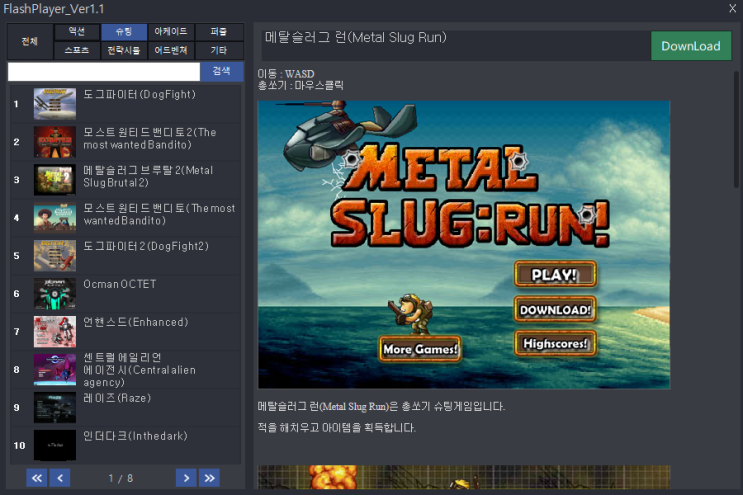This screenshot has width=743, height=495.
Task: Select 메탈슬러그 브루탈2 title text
Action: (x=148, y=176)
